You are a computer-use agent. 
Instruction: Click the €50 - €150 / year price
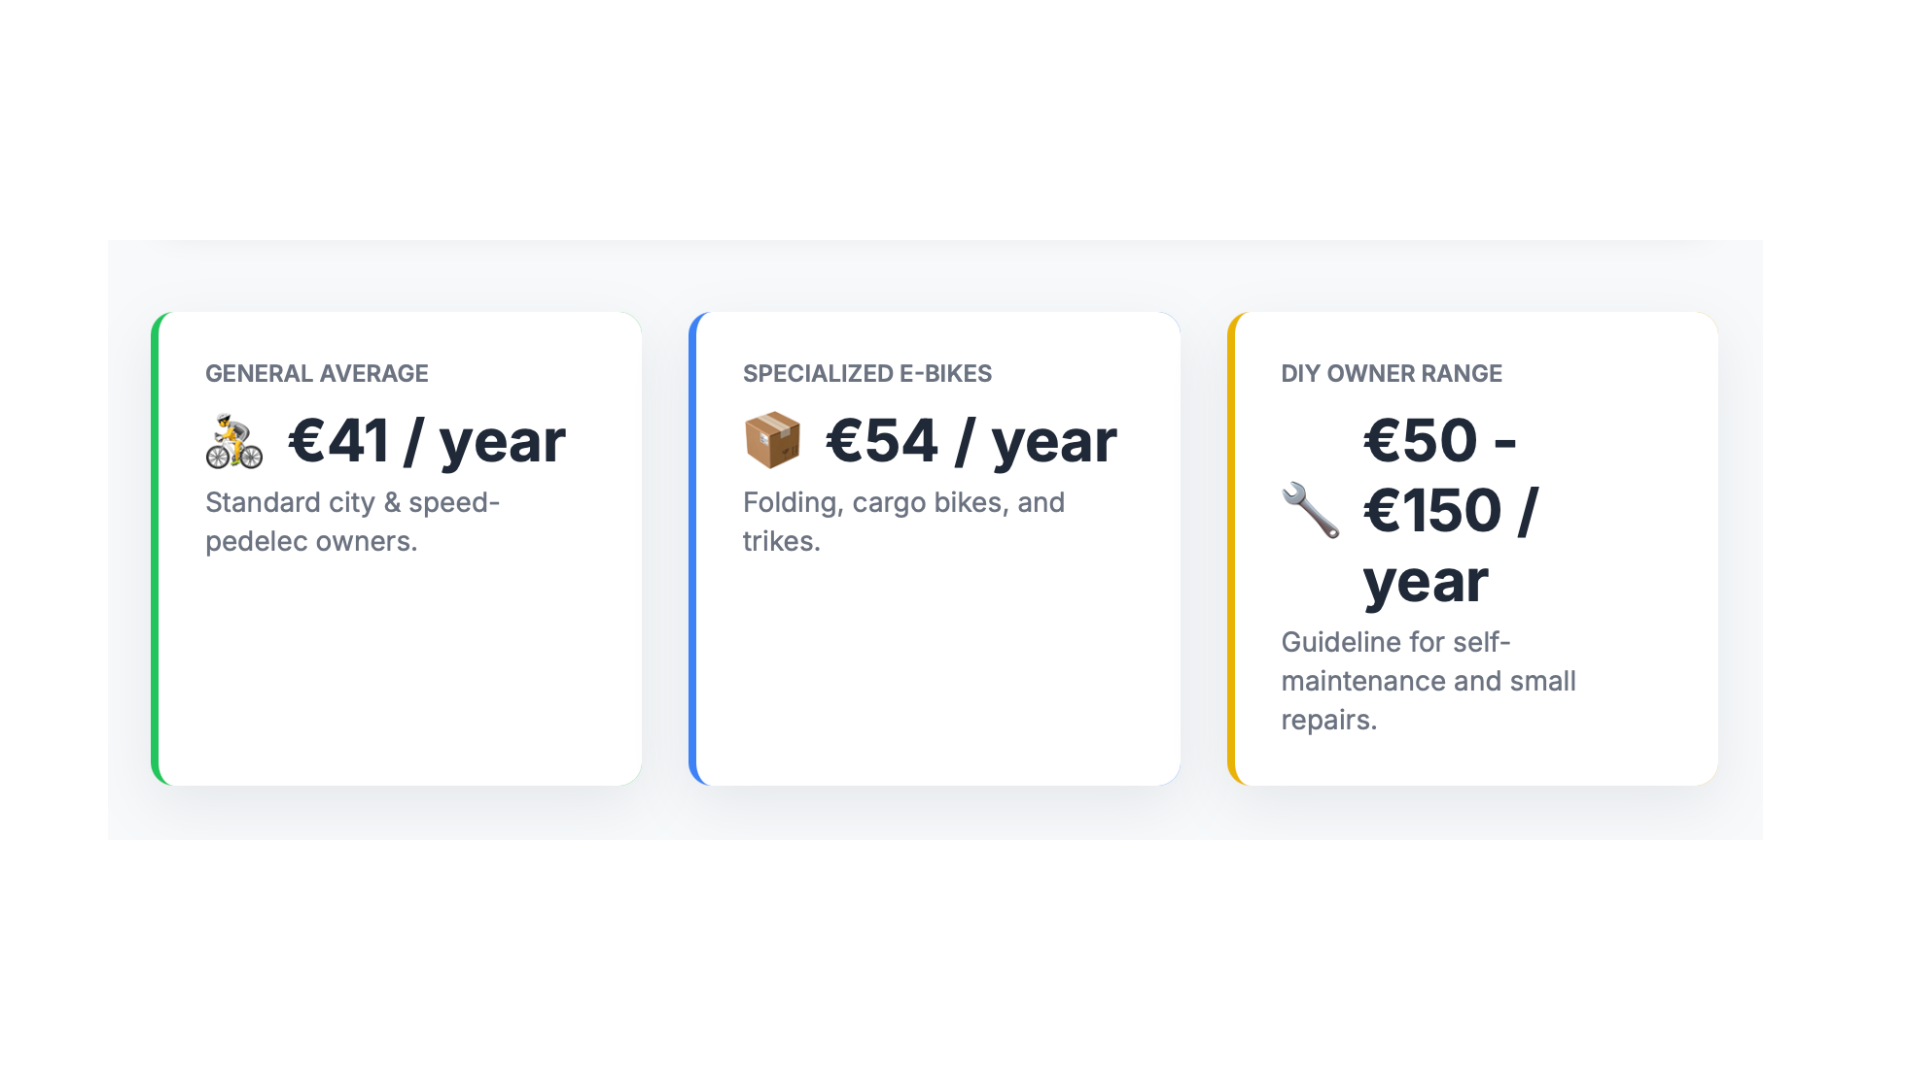tap(1450, 510)
